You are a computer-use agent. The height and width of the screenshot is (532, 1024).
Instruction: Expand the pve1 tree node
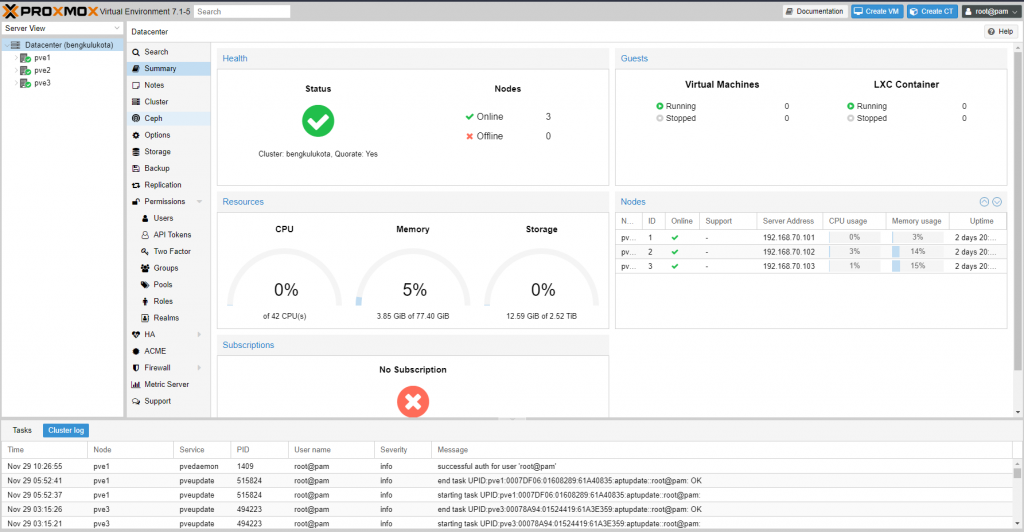[16, 57]
